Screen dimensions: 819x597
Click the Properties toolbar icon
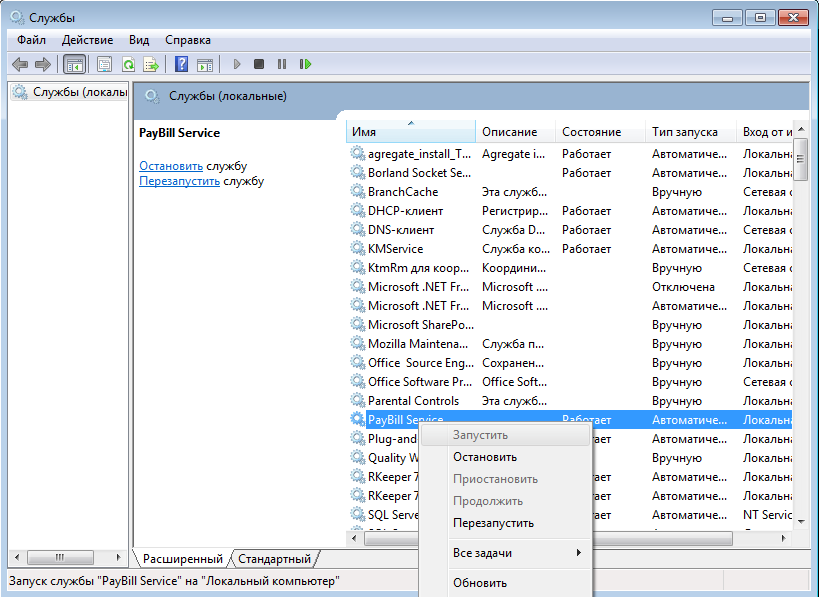[104, 64]
